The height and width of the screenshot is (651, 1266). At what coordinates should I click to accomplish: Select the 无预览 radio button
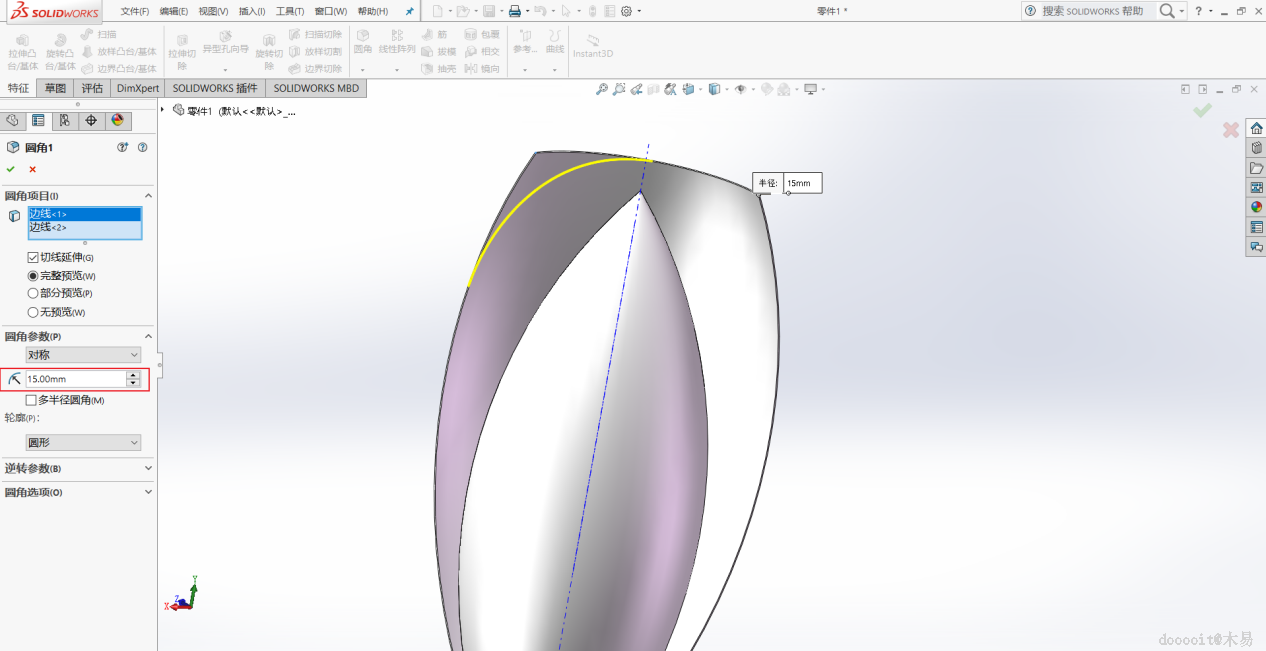tap(33, 312)
